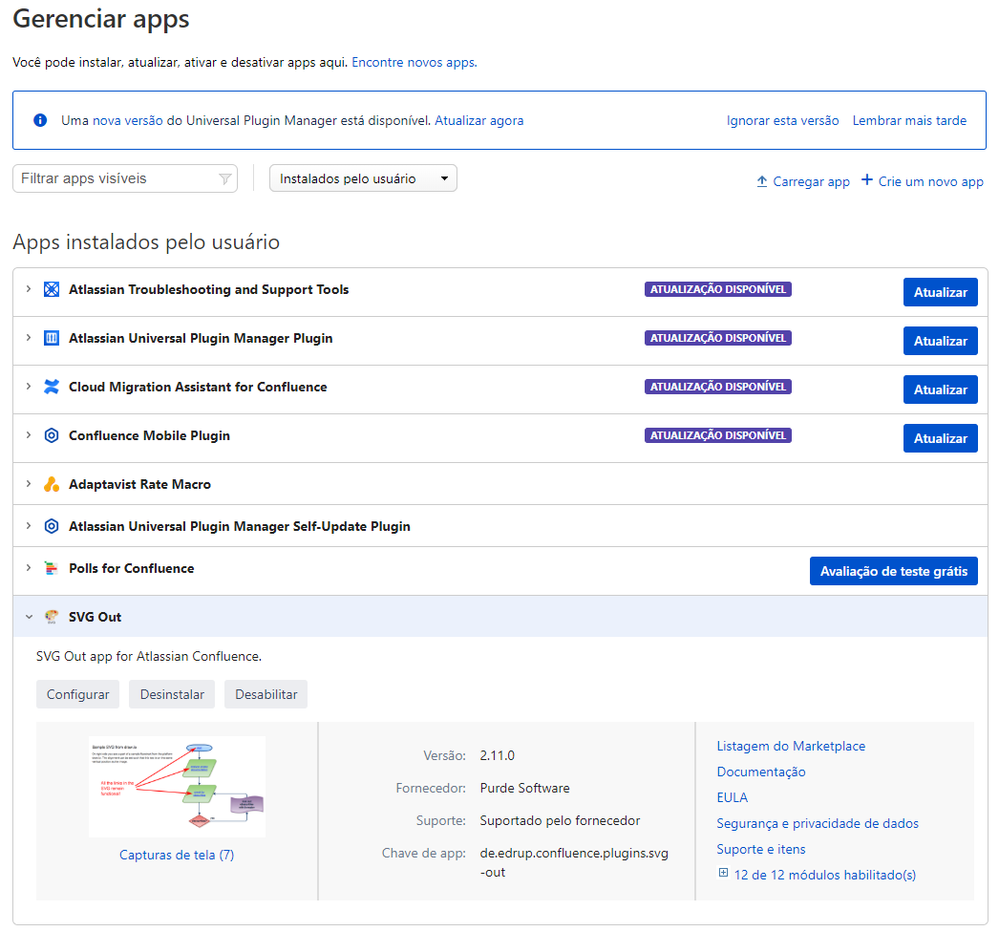Click the Carregar app link

click(811, 182)
